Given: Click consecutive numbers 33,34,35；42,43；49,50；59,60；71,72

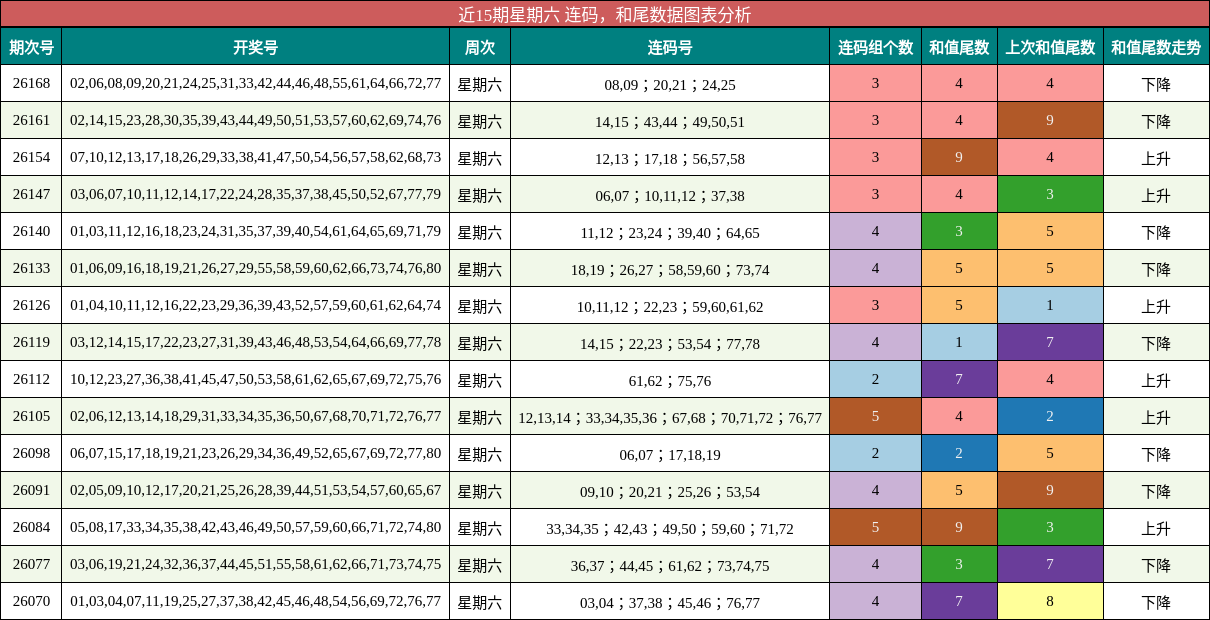Looking at the screenshot, I should pos(670,529).
